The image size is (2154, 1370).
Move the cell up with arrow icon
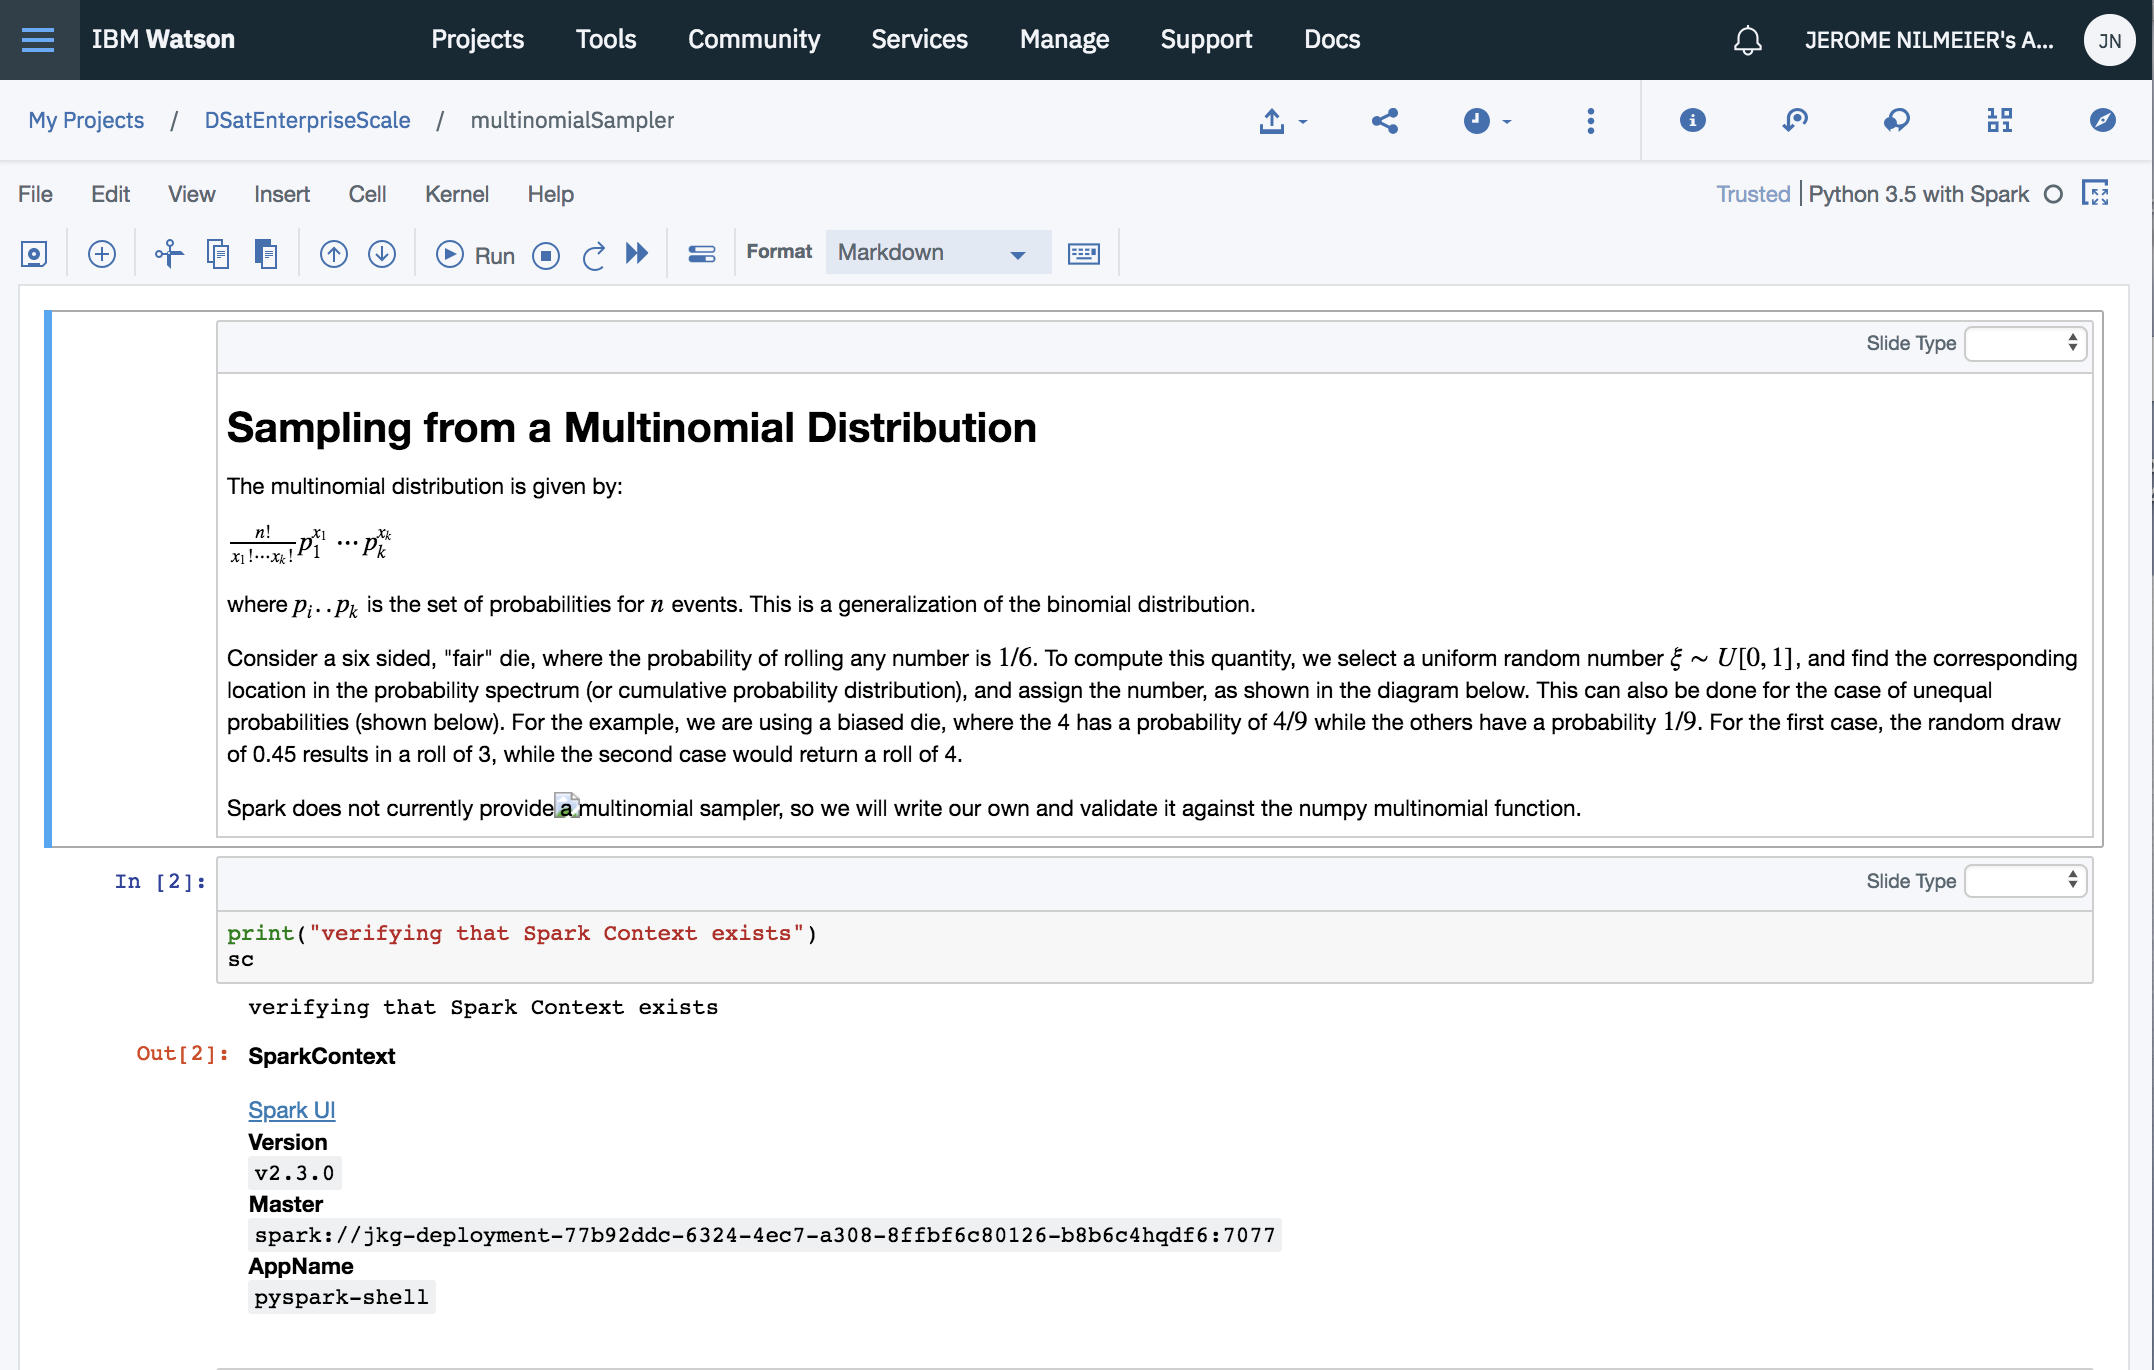click(334, 254)
